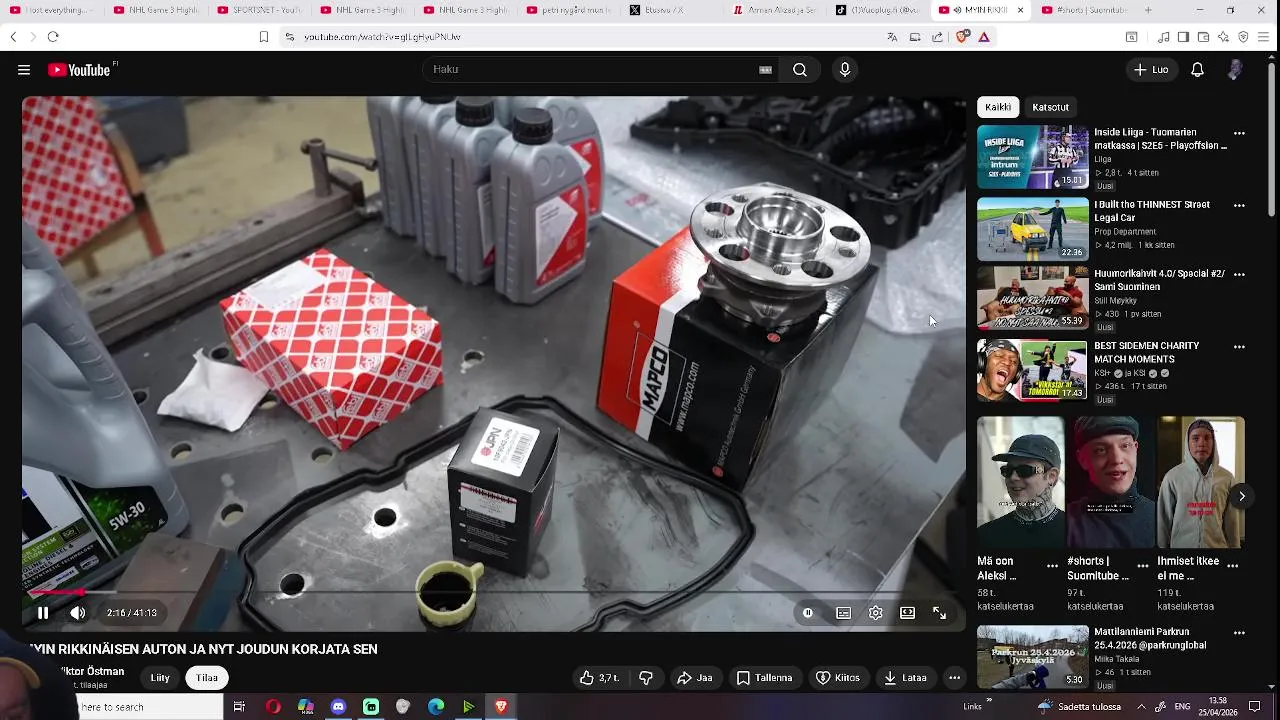Viewport: 1280px width, 720px height.
Task: Open the Viktor Östman channel link
Action: (x=92, y=672)
